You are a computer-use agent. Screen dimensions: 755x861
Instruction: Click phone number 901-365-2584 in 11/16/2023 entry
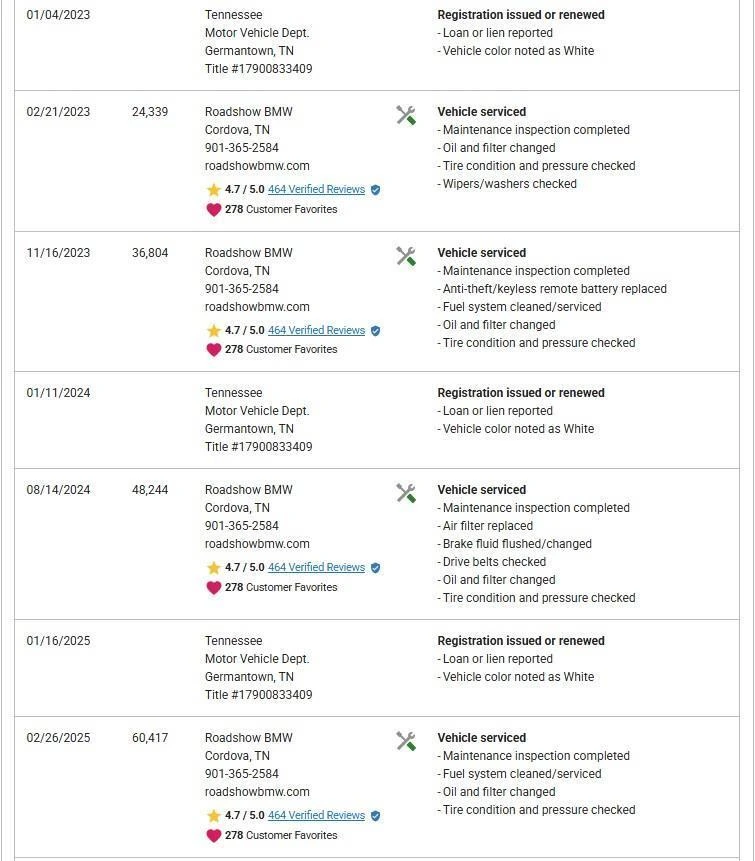coord(242,289)
